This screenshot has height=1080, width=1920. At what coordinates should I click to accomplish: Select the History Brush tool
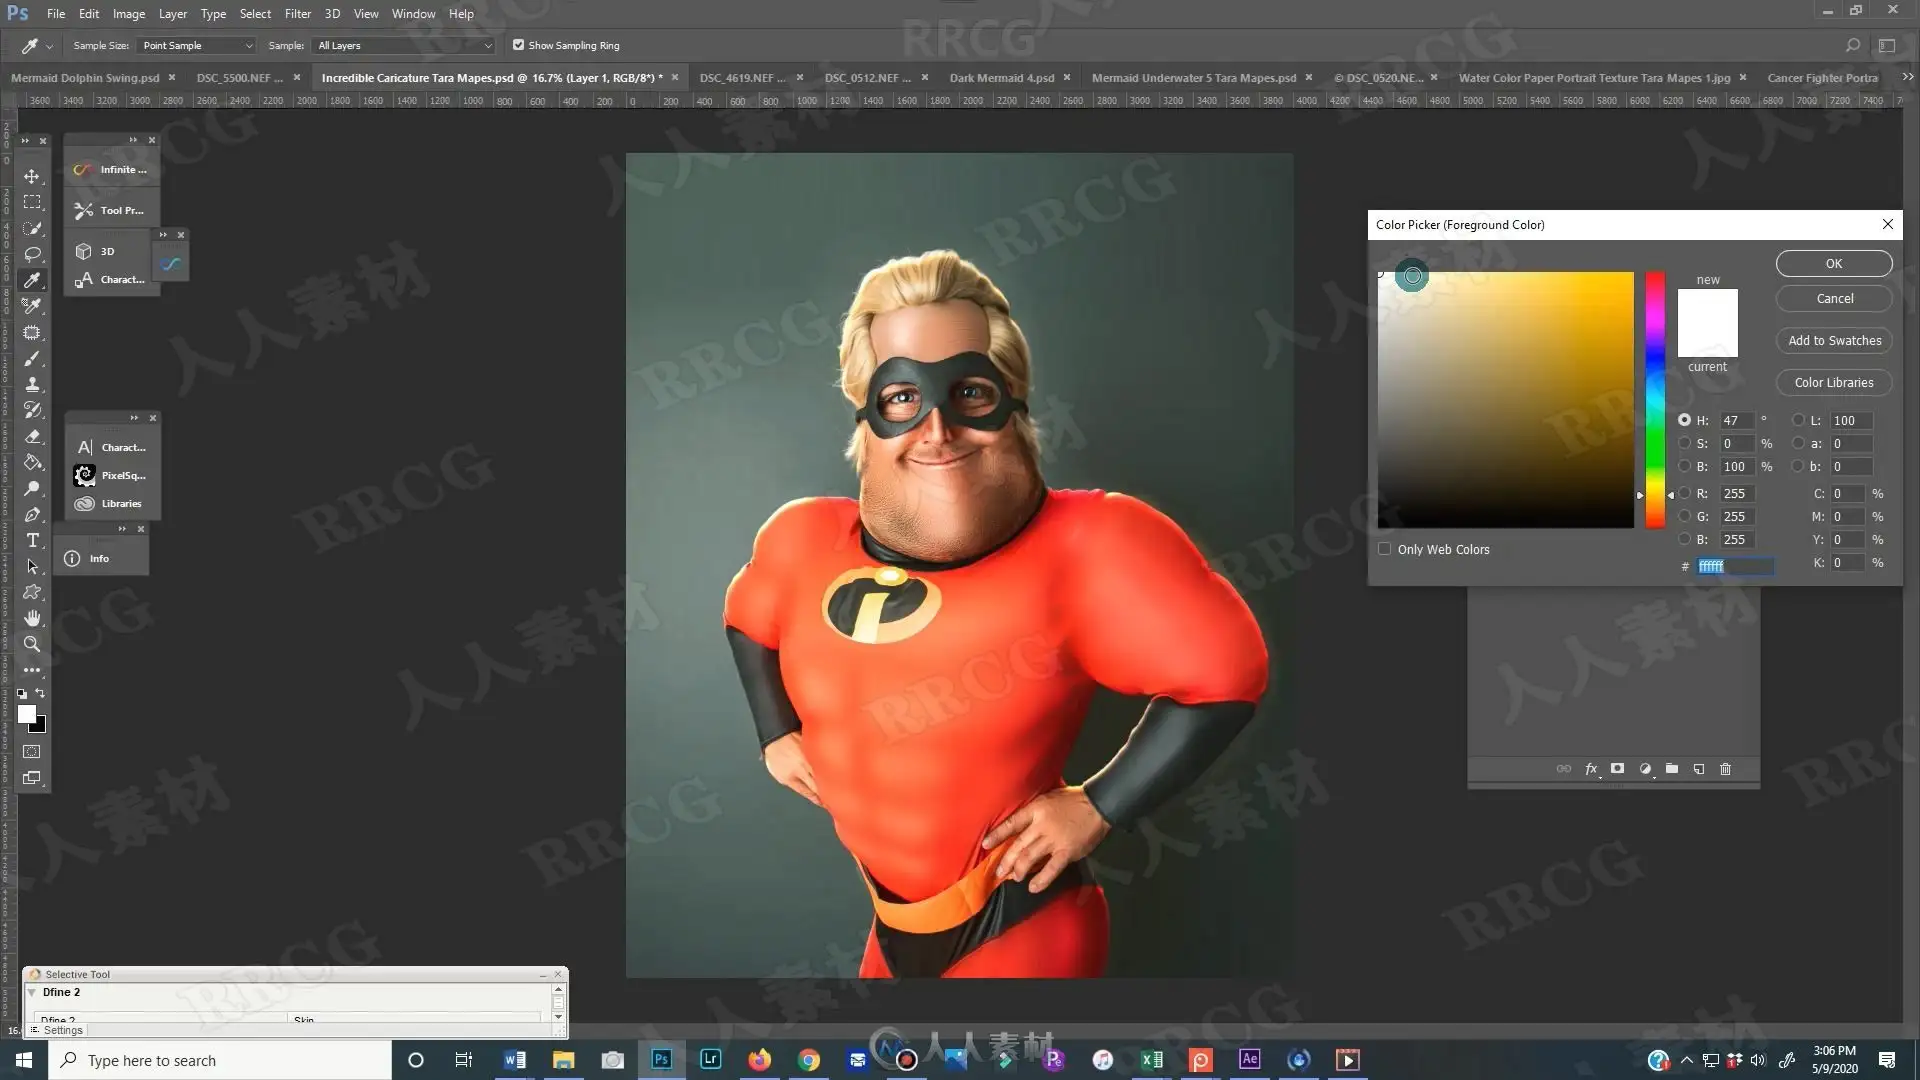32,410
